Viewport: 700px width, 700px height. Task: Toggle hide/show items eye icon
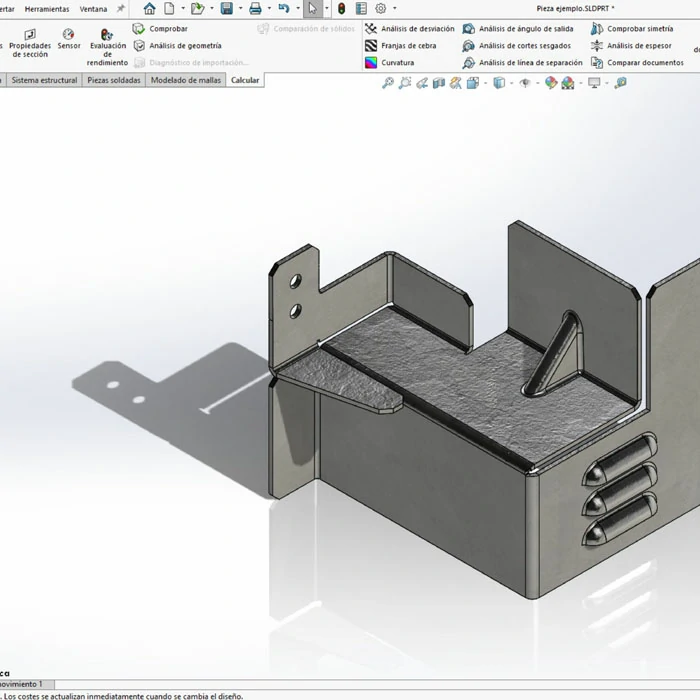(525, 83)
